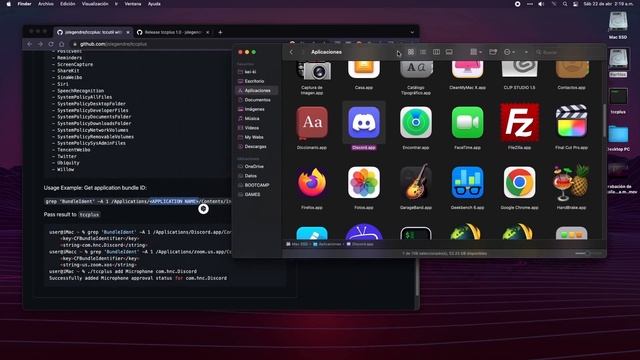The width and height of the screenshot is (640, 360).
Task: Open the Archivo menu
Action: point(46,4)
